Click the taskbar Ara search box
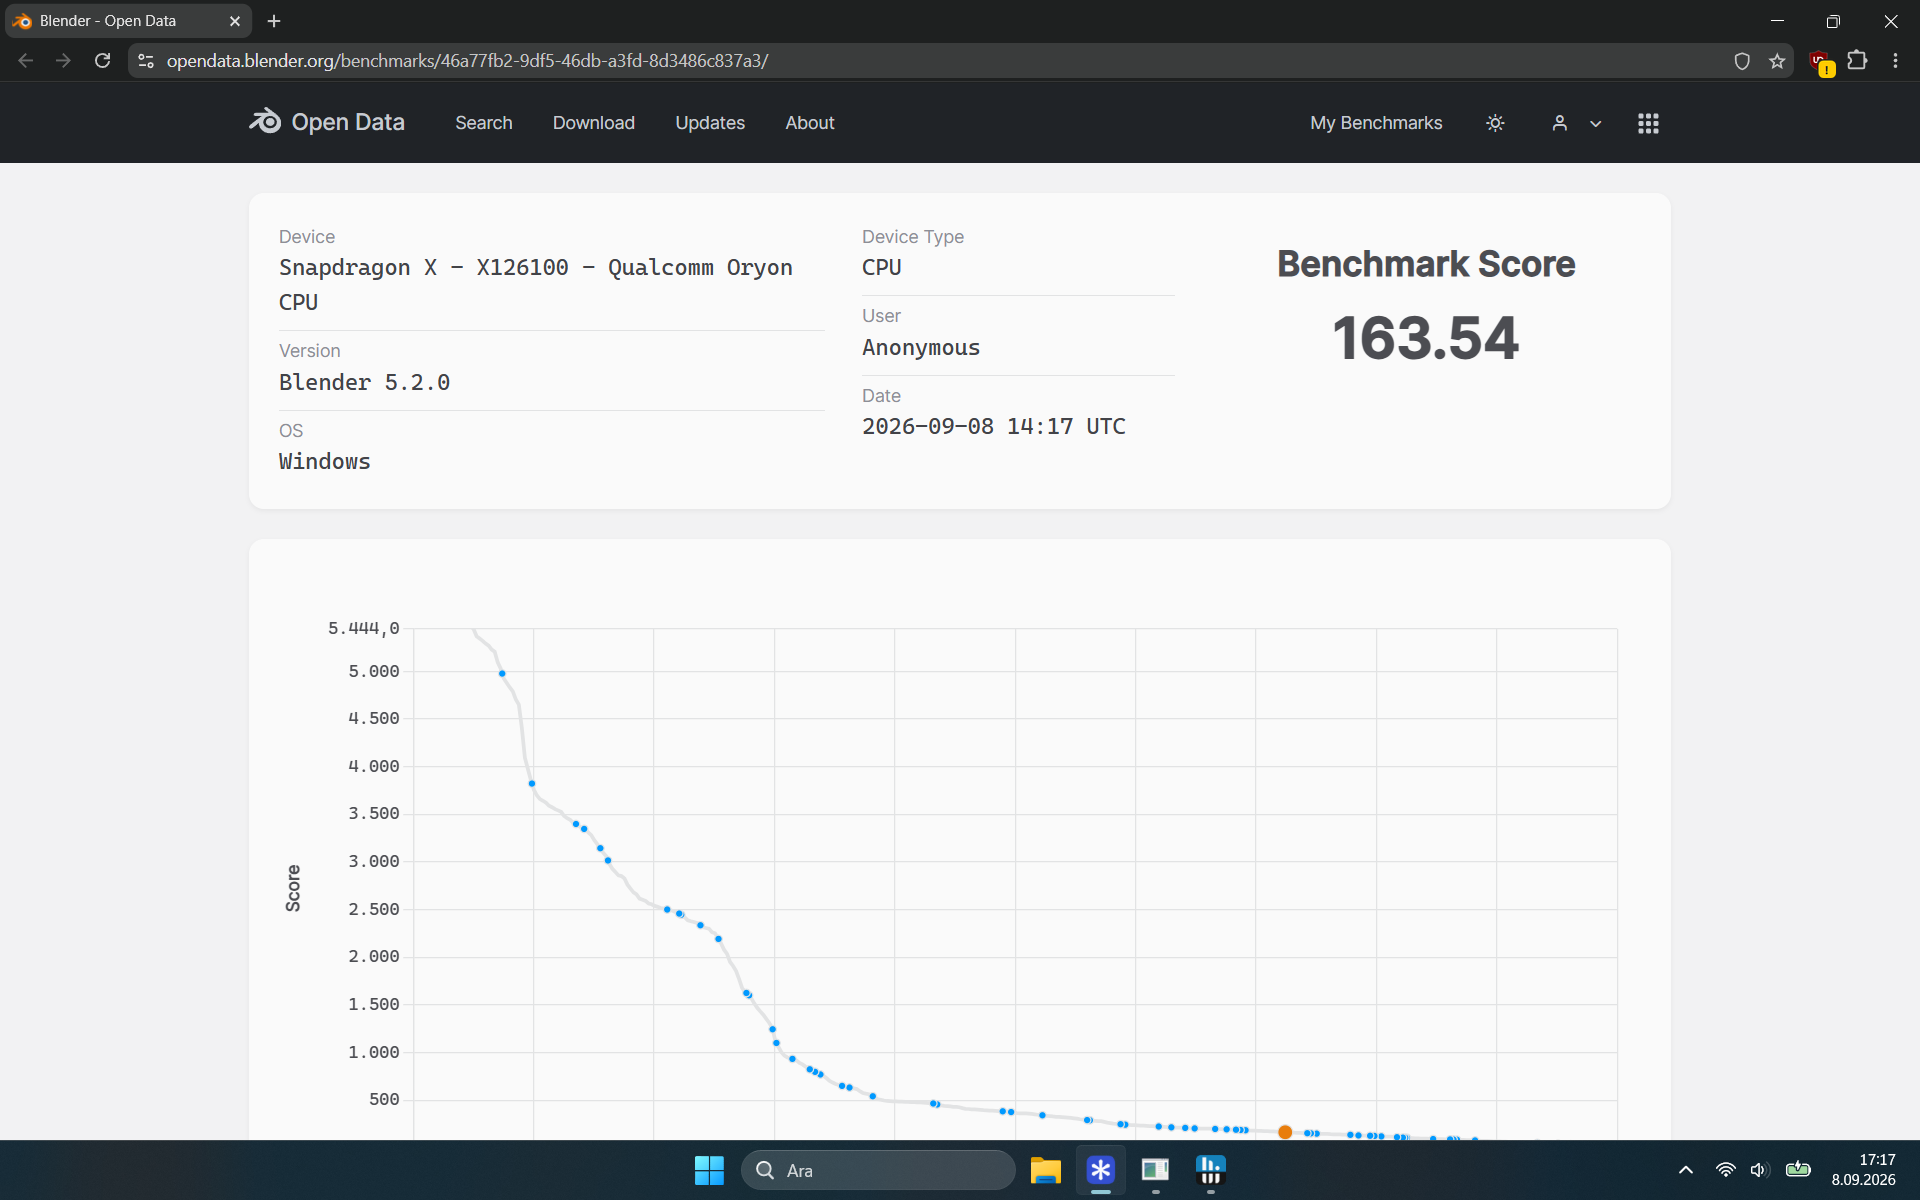The width and height of the screenshot is (1920, 1200). pos(878,1170)
